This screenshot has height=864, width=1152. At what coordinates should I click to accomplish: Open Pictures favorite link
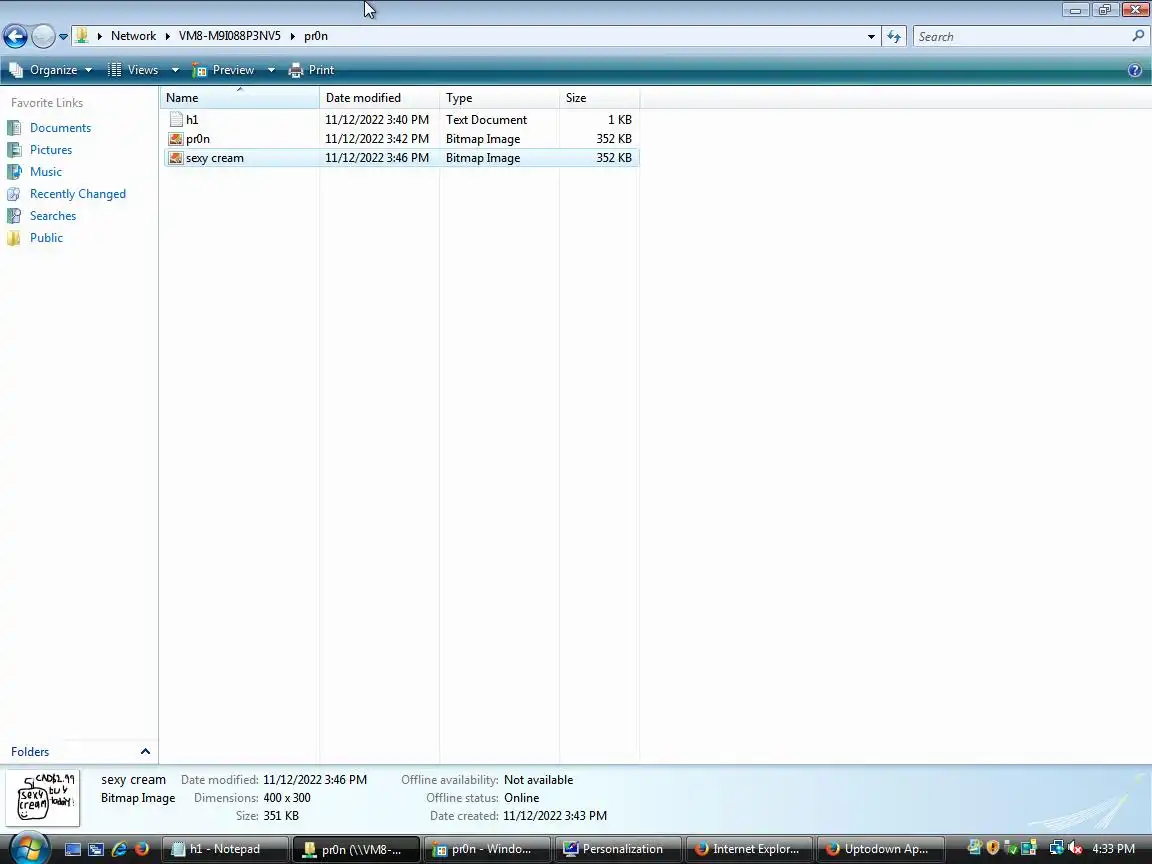(x=51, y=150)
